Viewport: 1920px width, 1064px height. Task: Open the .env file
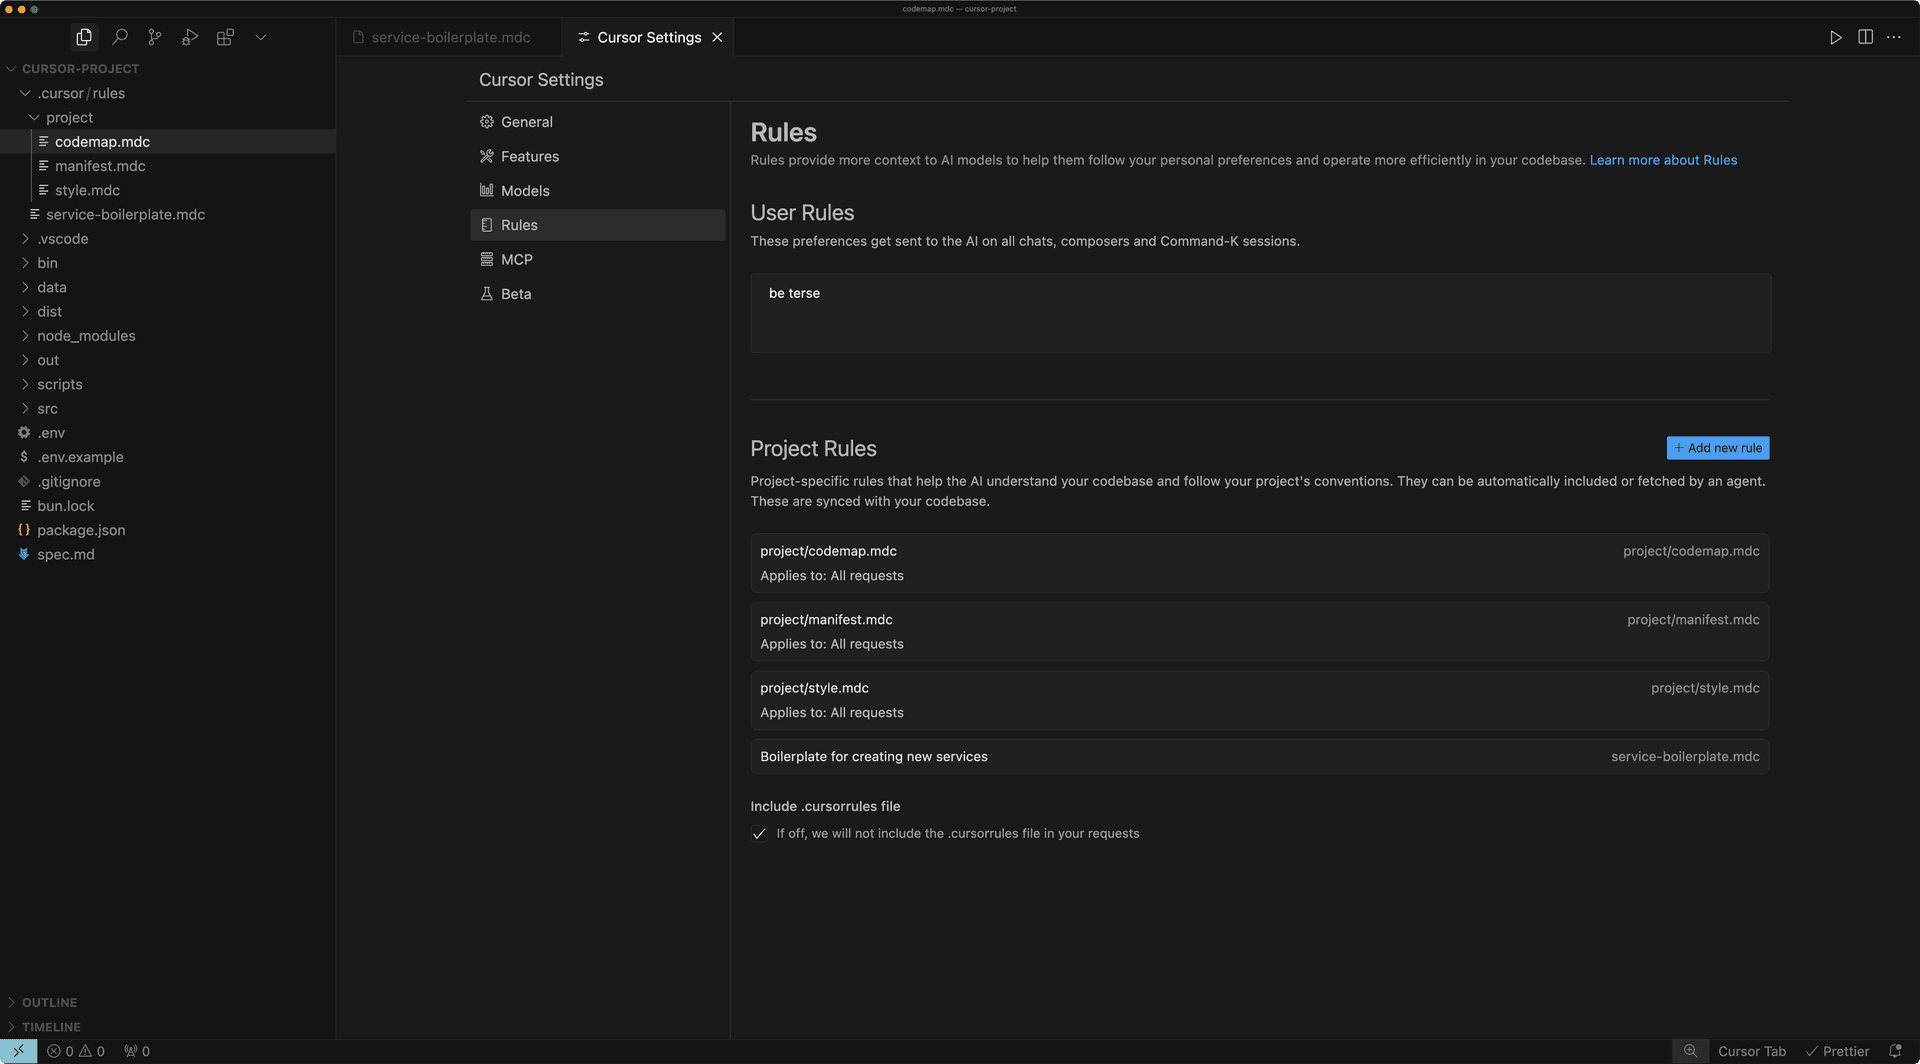[x=167, y=433]
